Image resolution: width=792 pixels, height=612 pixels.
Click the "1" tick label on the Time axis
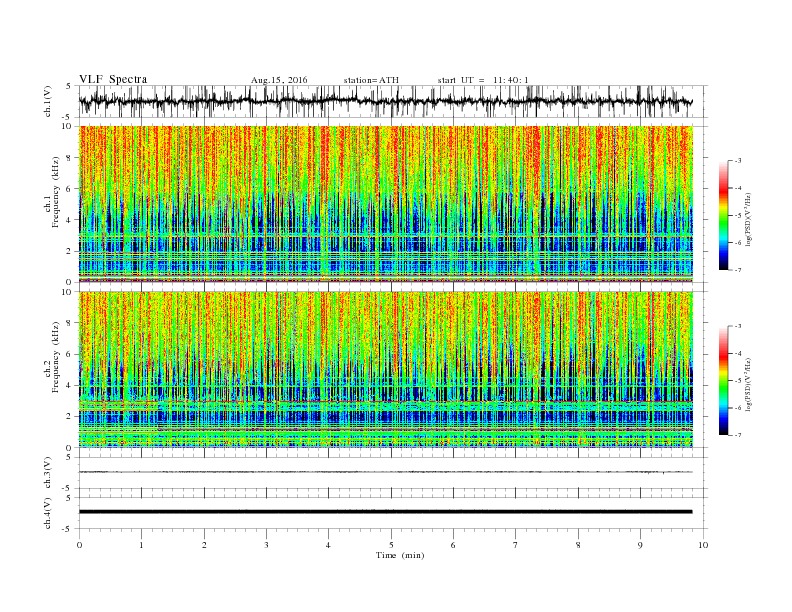(x=141, y=545)
